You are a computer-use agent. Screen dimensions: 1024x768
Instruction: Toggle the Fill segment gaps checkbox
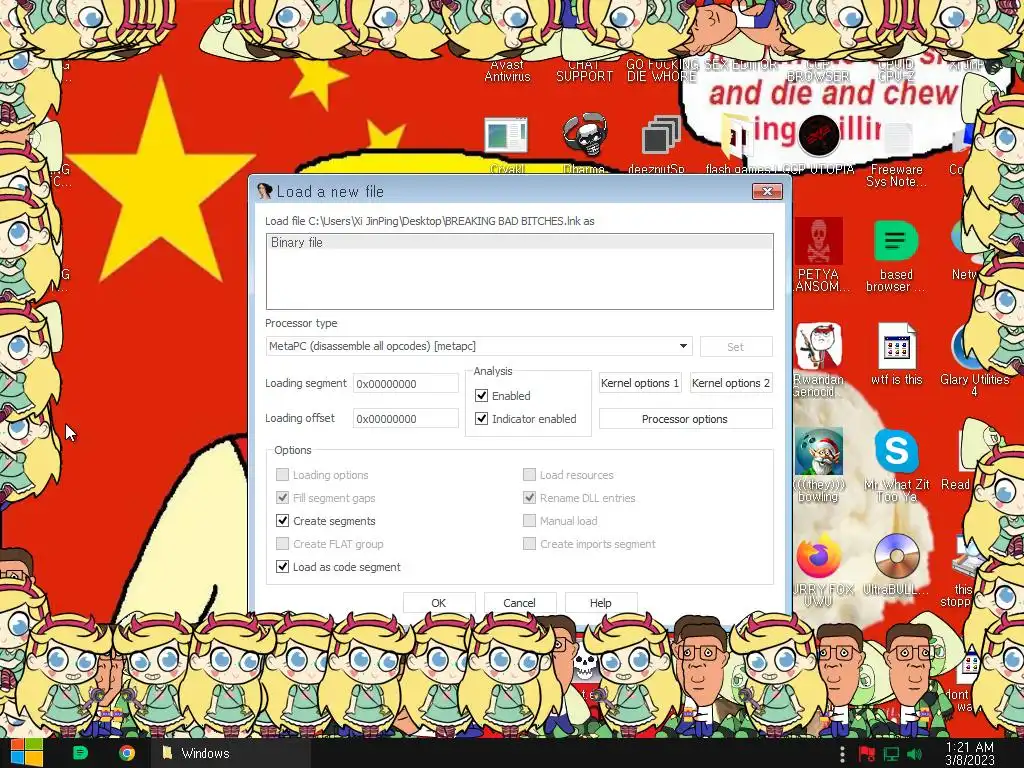coord(282,498)
